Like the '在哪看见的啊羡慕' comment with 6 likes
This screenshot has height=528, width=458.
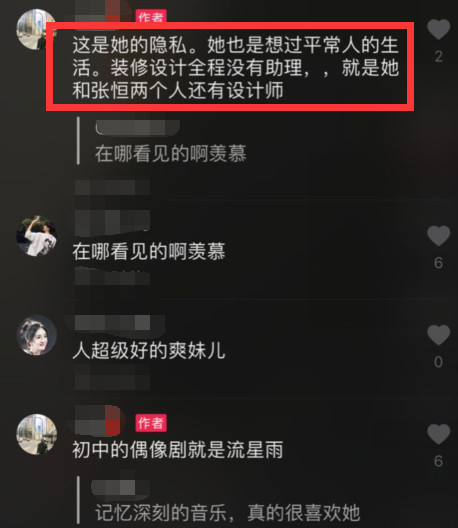(438, 236)
